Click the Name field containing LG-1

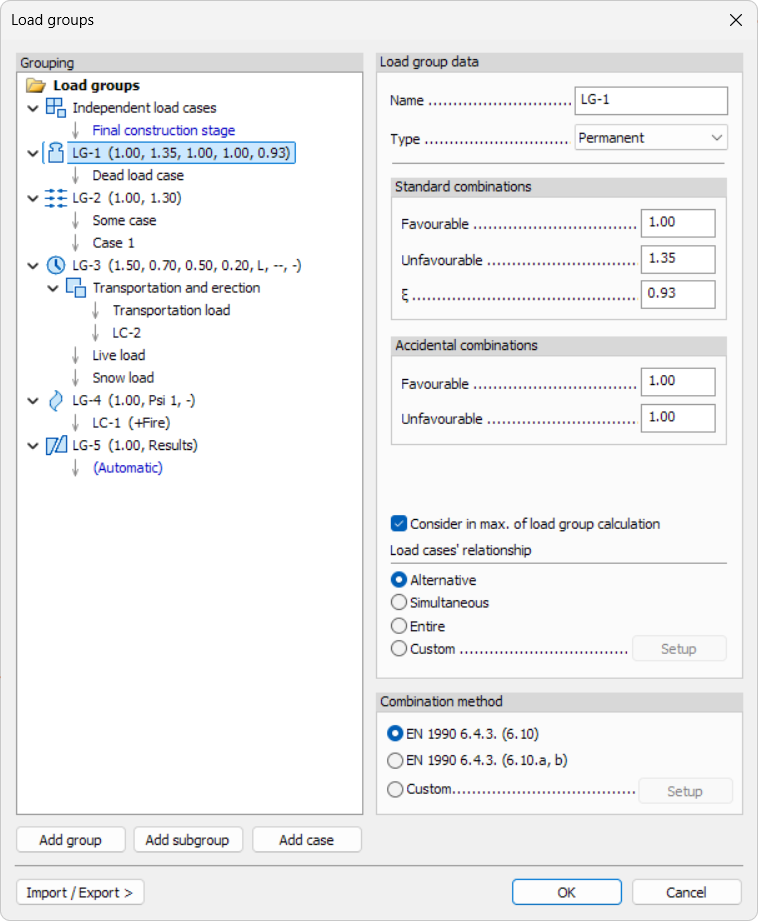pos(651,101)
